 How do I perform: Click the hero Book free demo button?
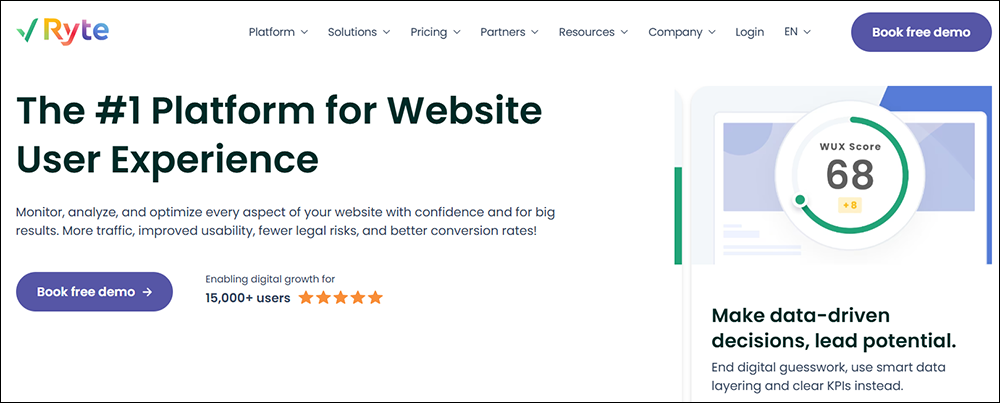(94, 292)
